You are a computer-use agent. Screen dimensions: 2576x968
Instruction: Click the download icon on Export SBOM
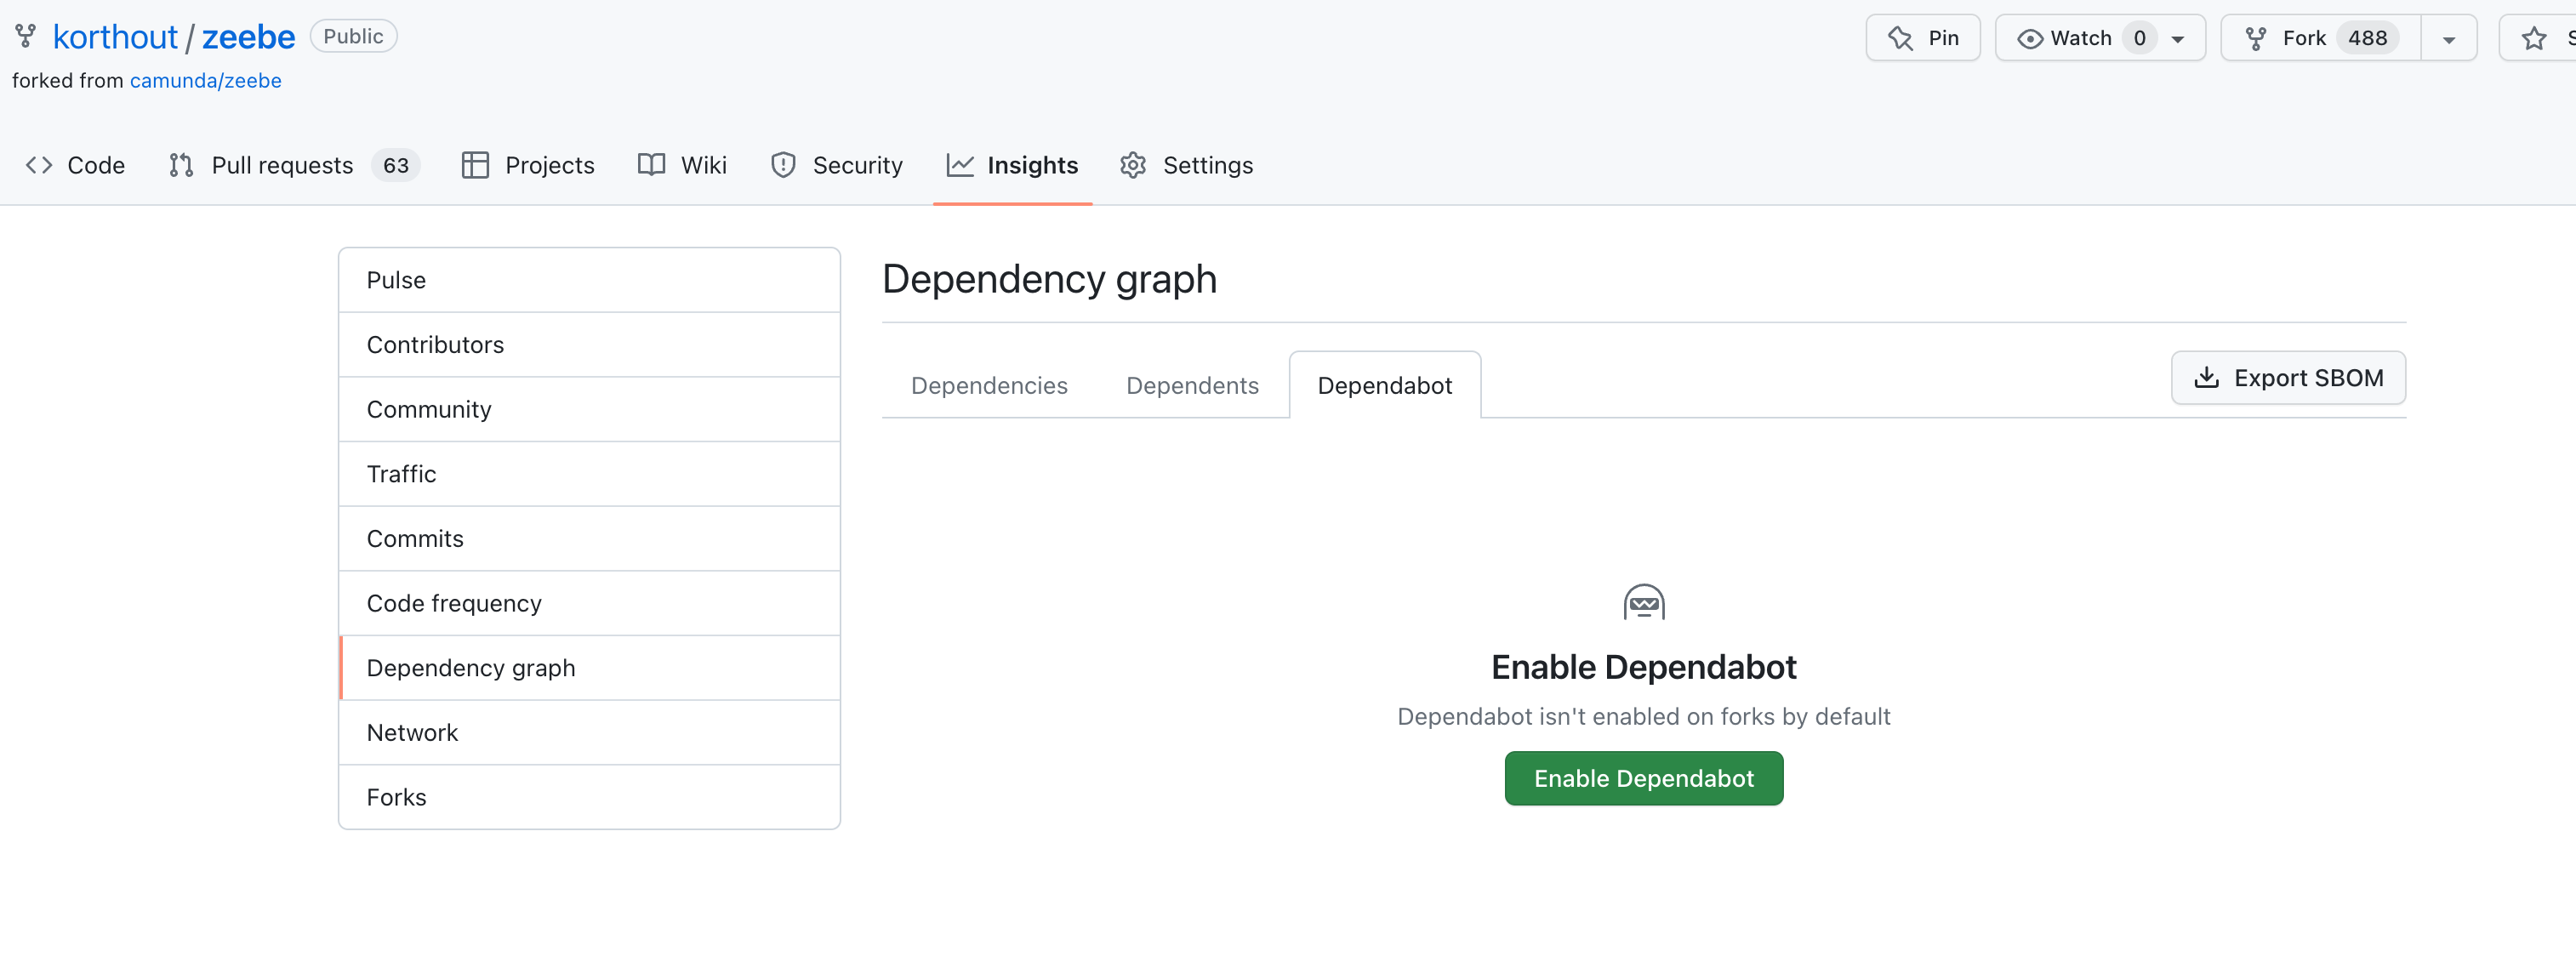click(2208, 378)
